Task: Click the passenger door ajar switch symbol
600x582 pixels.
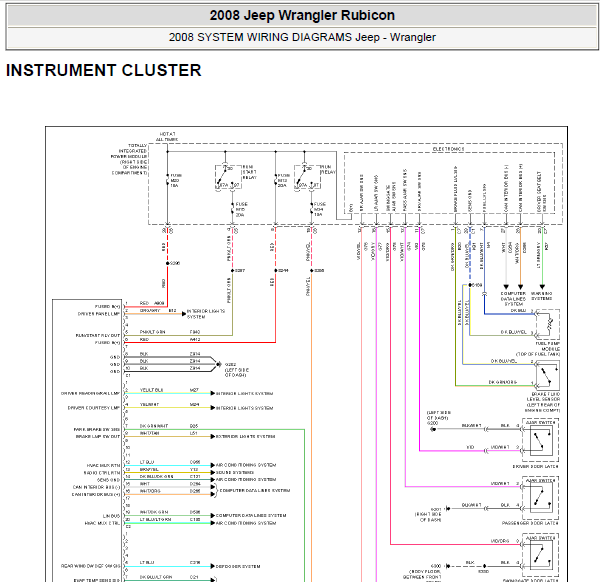Action: (541, 497)
